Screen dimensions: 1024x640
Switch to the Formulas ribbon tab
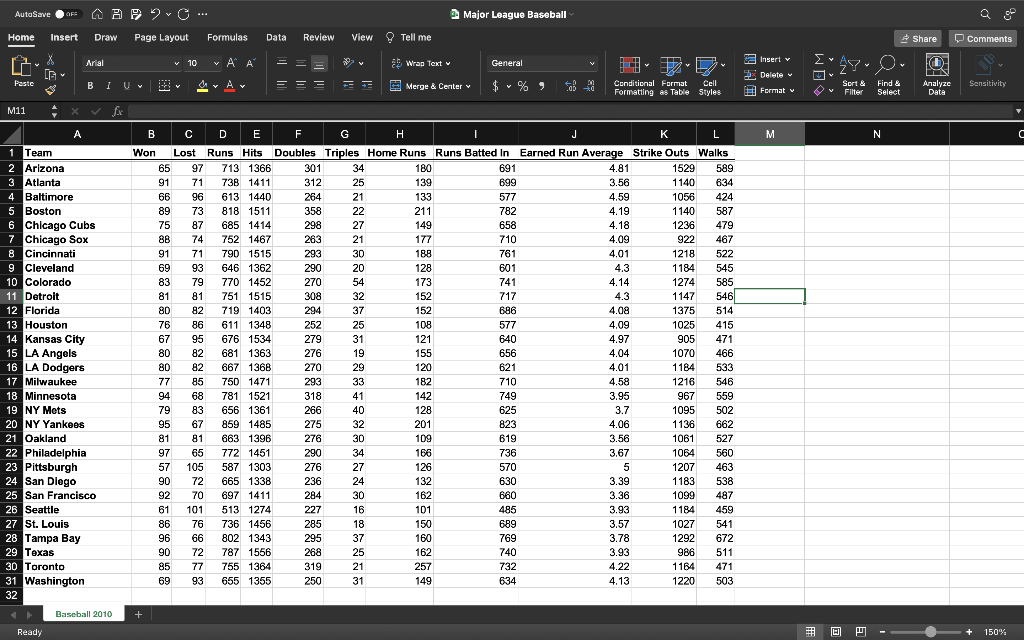225,36
